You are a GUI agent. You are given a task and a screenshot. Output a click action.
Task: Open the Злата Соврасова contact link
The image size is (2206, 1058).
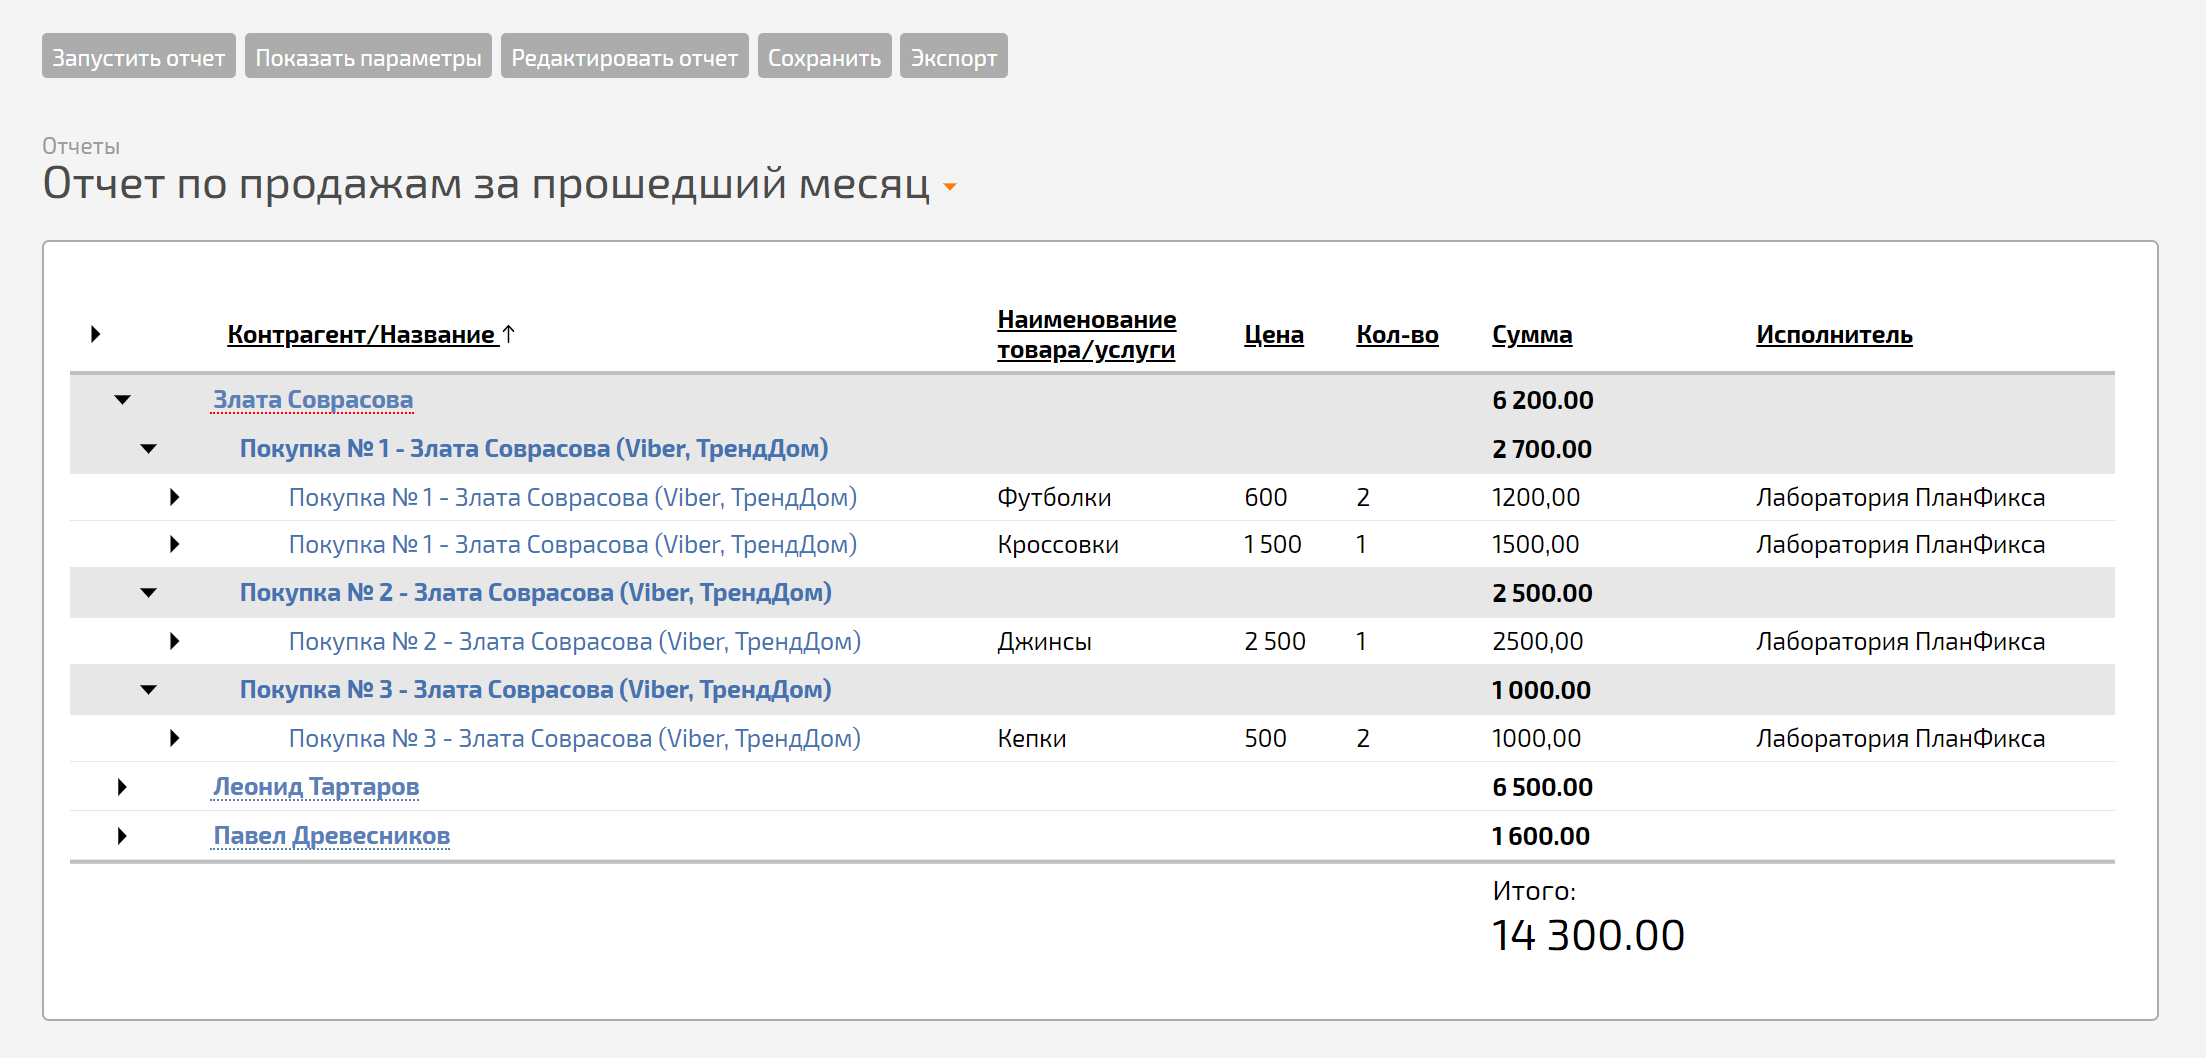coord(313,400)
